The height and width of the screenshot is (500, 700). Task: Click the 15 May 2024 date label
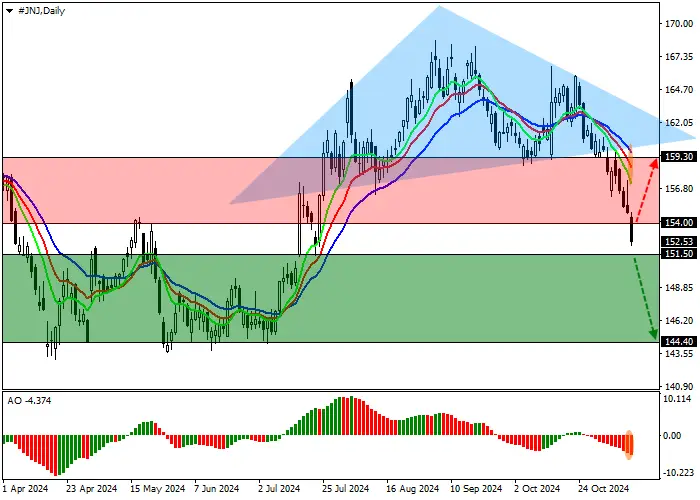[157, 489]
